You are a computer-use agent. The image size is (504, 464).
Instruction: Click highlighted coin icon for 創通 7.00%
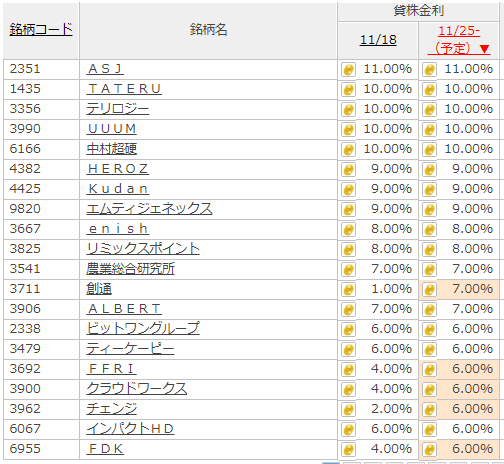(429, 290)
